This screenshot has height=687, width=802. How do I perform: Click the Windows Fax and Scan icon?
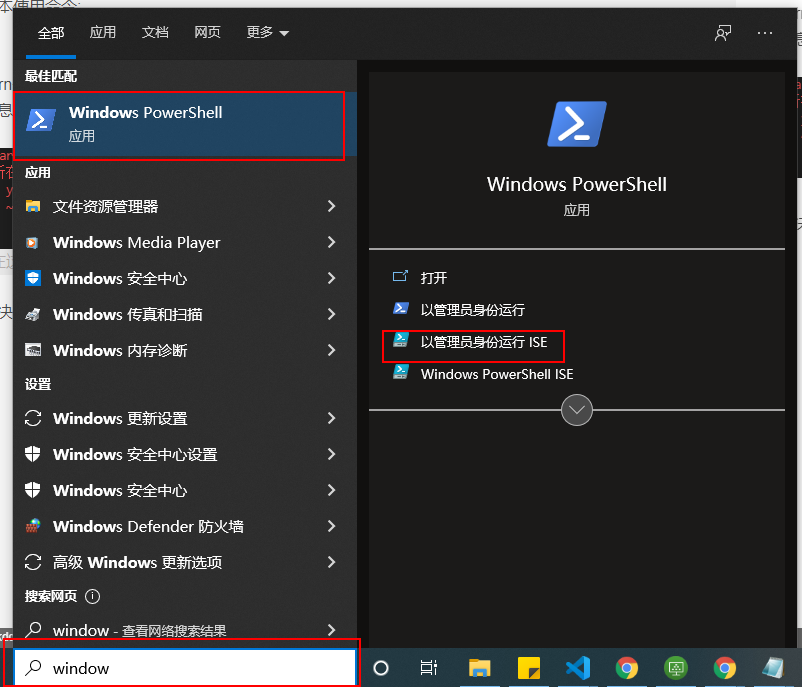tap(33, 314)
